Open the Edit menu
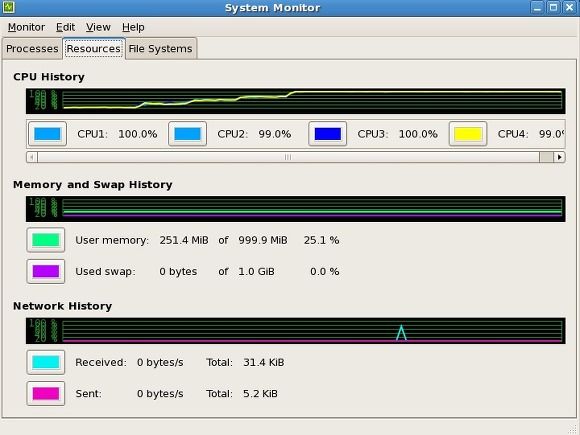Screen dimensions: 580x435 point(65,27)
